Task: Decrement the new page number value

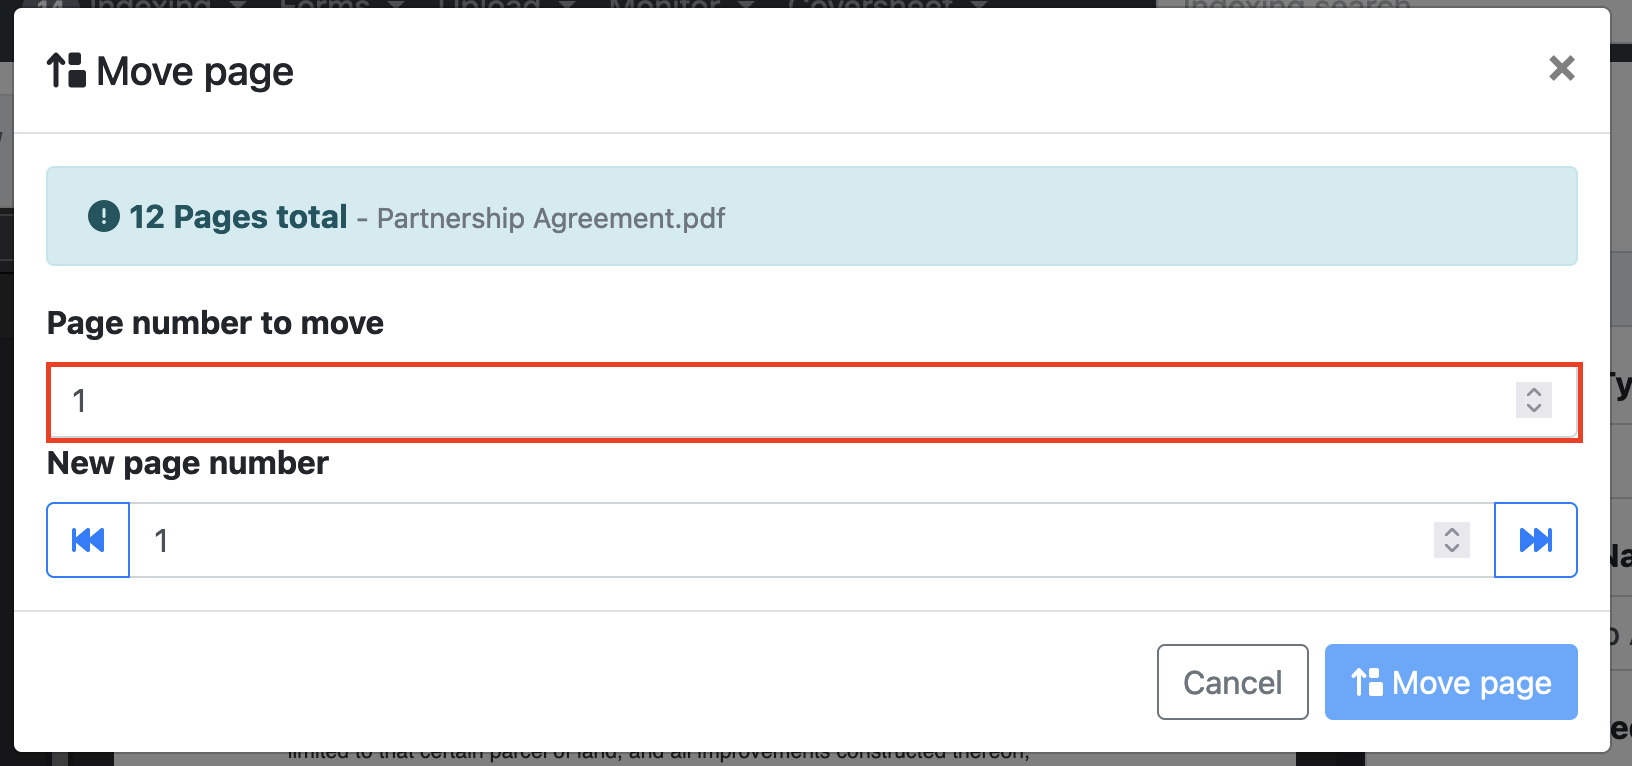Action: coord(1451,548)
